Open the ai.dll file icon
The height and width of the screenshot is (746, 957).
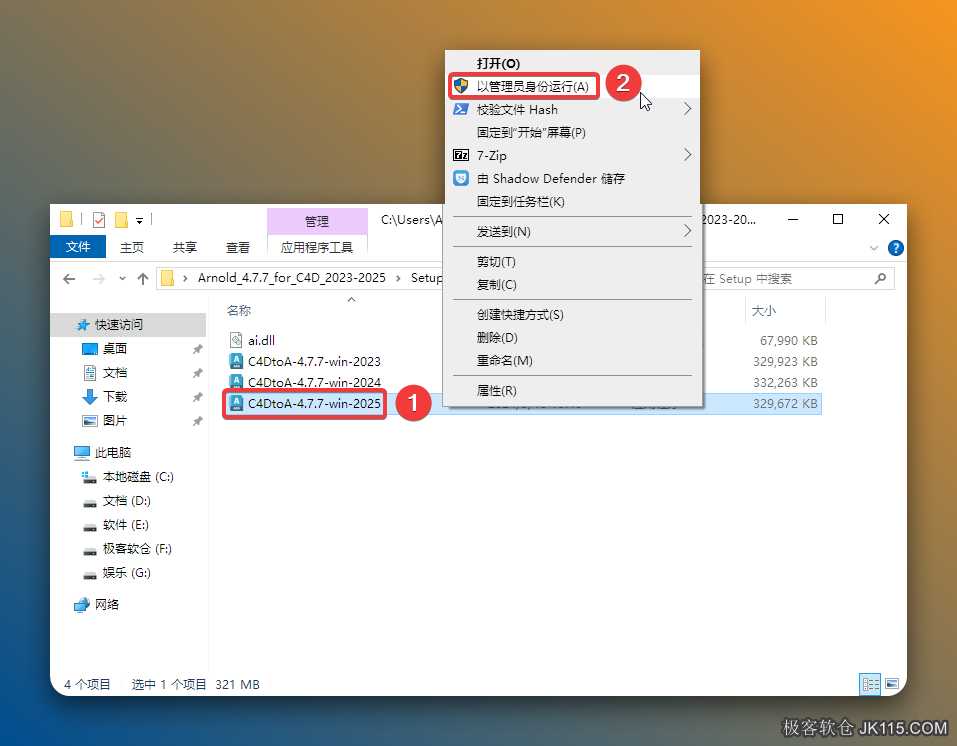[236, 340]
